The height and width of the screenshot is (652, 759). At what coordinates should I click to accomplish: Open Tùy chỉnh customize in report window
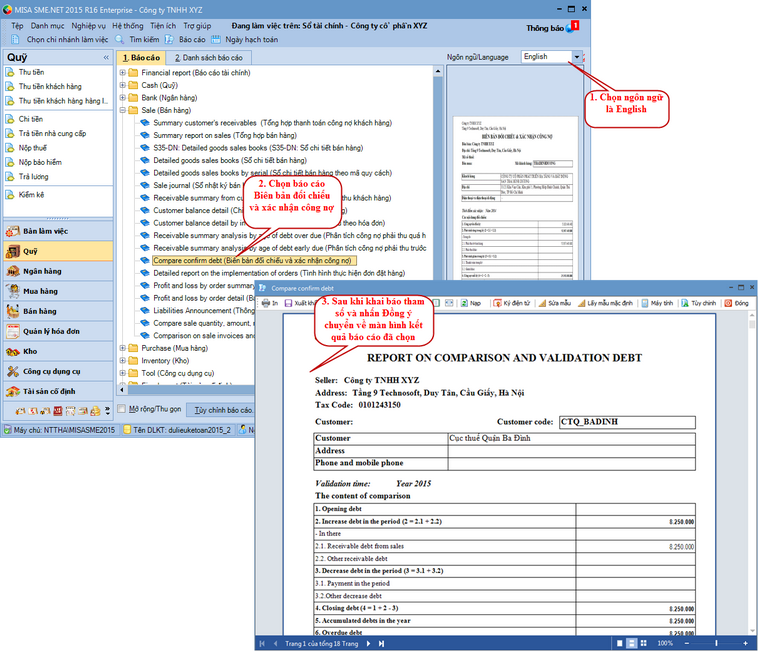(698, 303)
